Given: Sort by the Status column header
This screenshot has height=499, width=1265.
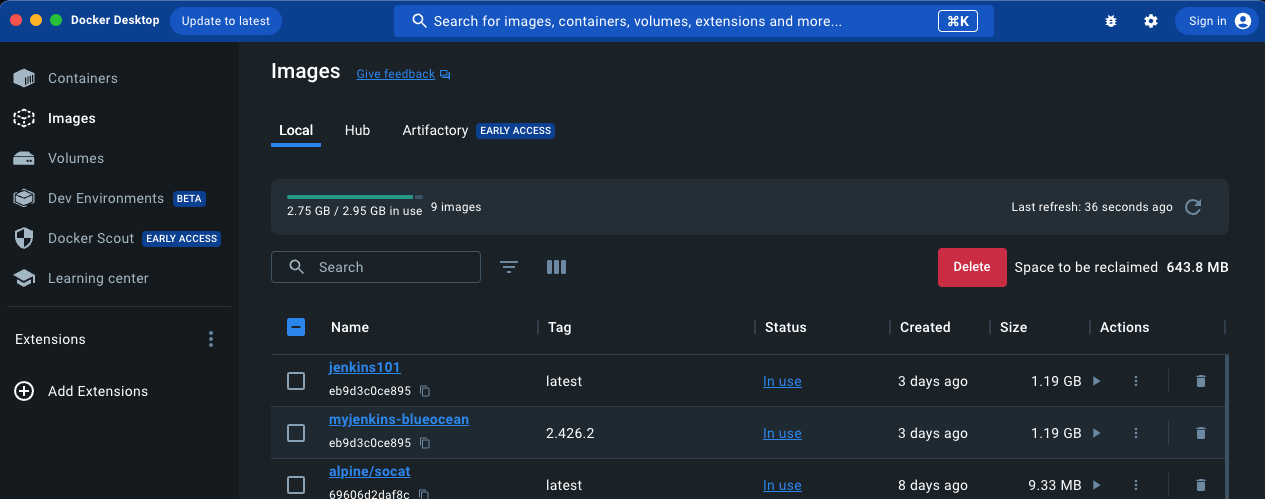Looking at the screenshot, I should tap(786, 327).
